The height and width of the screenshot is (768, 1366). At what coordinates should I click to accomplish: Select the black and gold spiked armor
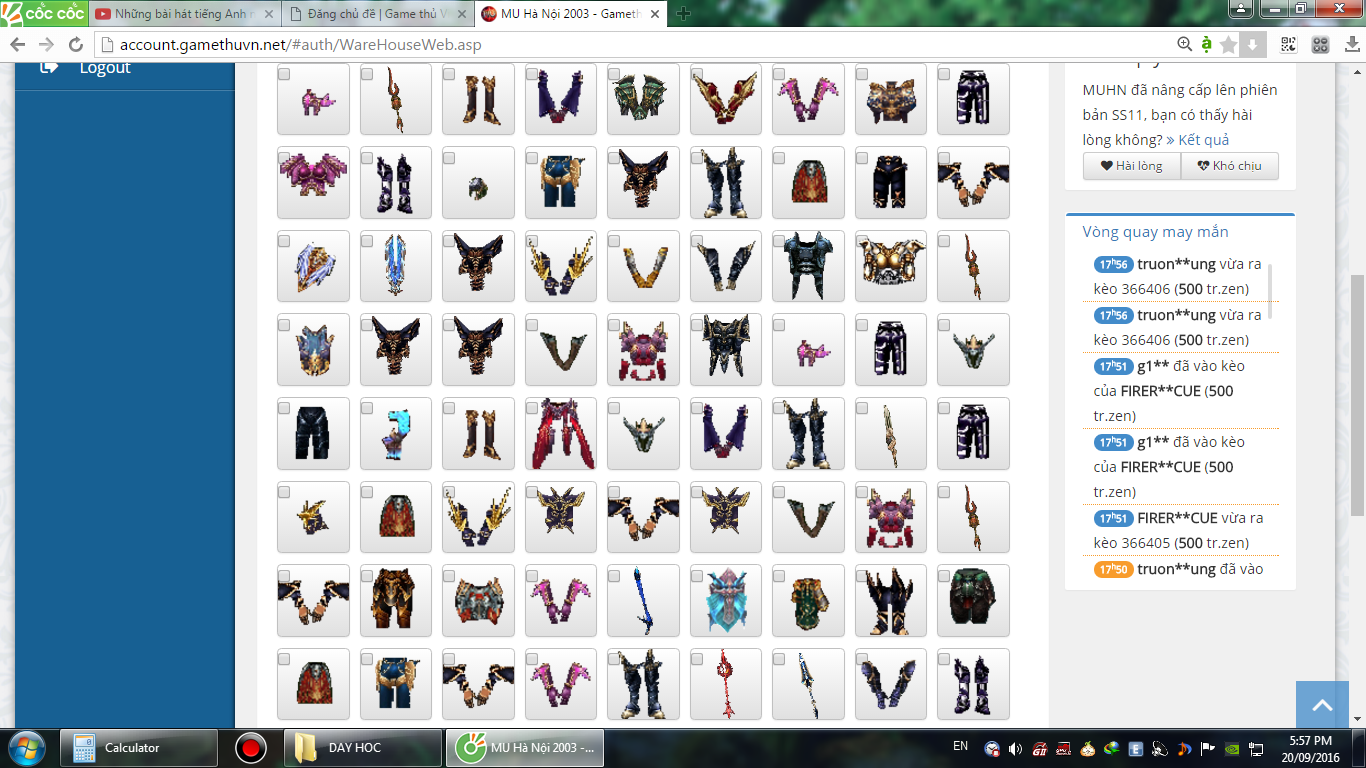click(726, 350)
